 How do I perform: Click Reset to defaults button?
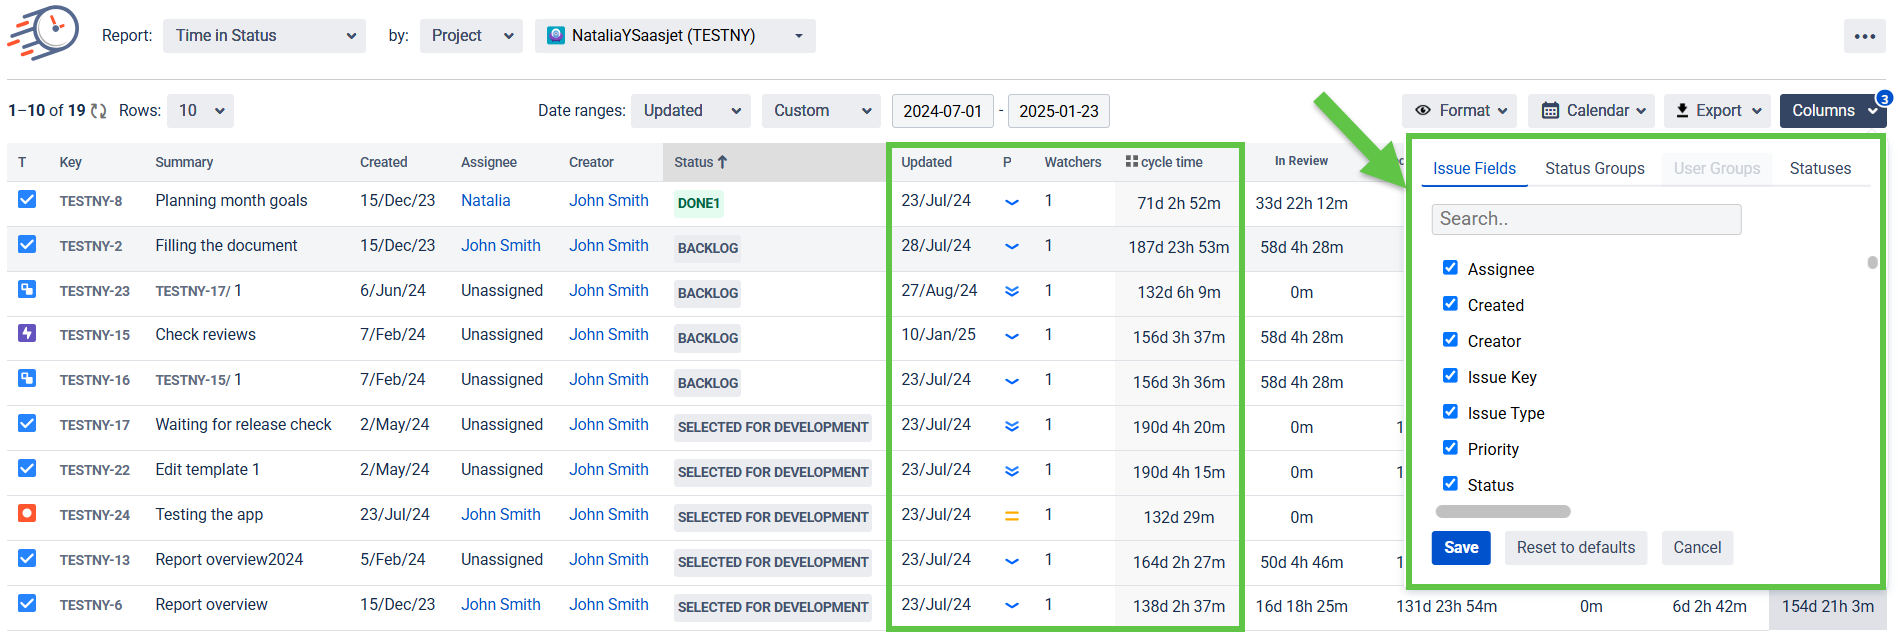click(1575, 548)
